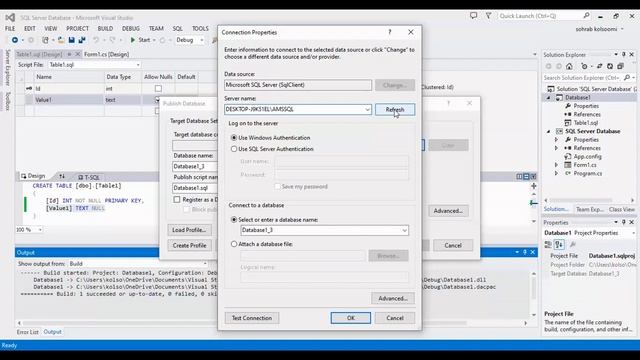Switch to the Form1.cs [Design] tab

(107, 54)
